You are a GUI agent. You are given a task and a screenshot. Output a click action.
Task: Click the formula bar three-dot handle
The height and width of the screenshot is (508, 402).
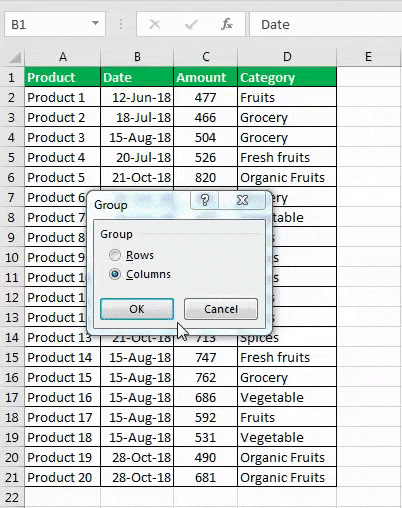[x=121, y=24]
